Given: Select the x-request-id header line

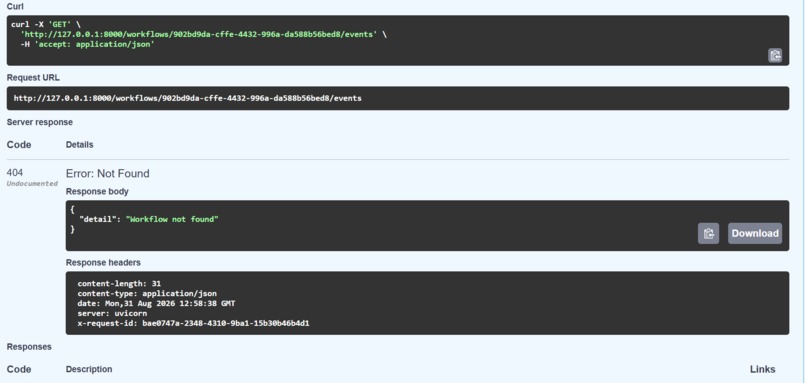Looking at the screenshot, I should [x=193, y=323].
